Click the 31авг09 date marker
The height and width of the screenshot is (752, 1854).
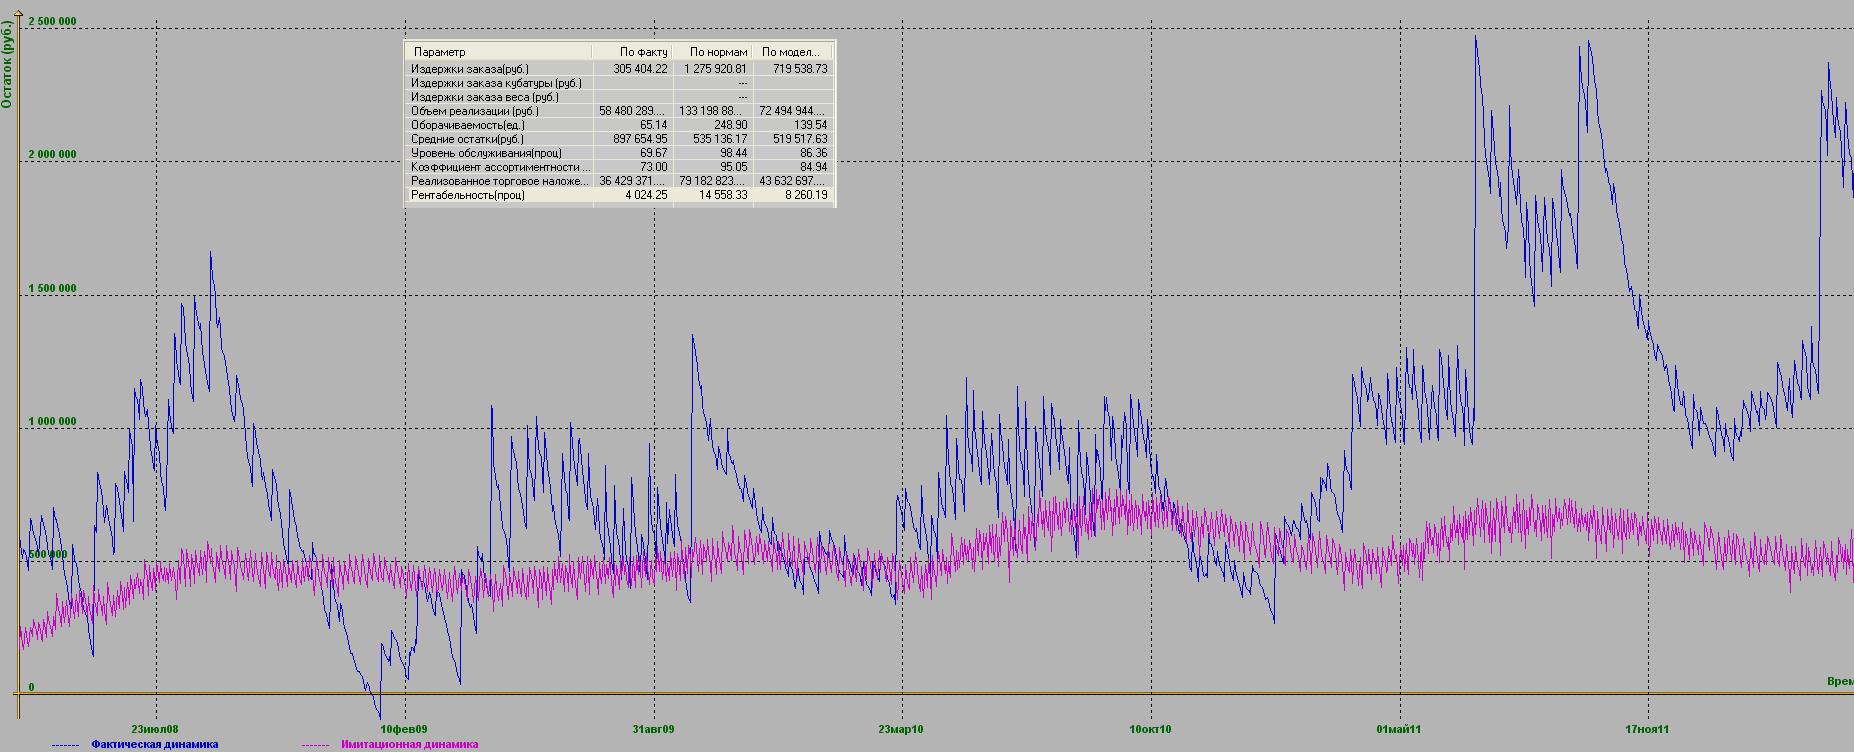click(653, 729)
